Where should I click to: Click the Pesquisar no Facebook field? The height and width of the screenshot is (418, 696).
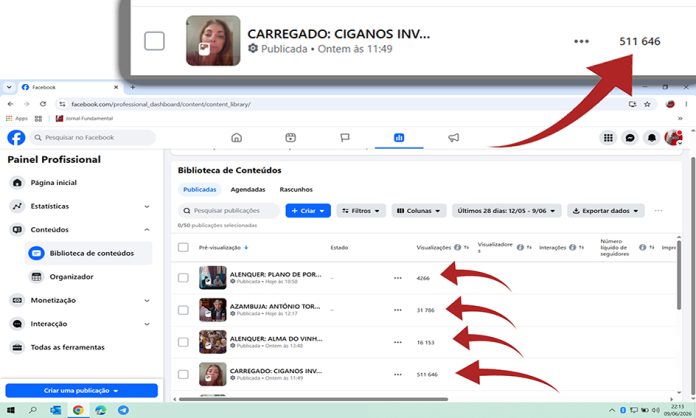click(x=93, y=138)
